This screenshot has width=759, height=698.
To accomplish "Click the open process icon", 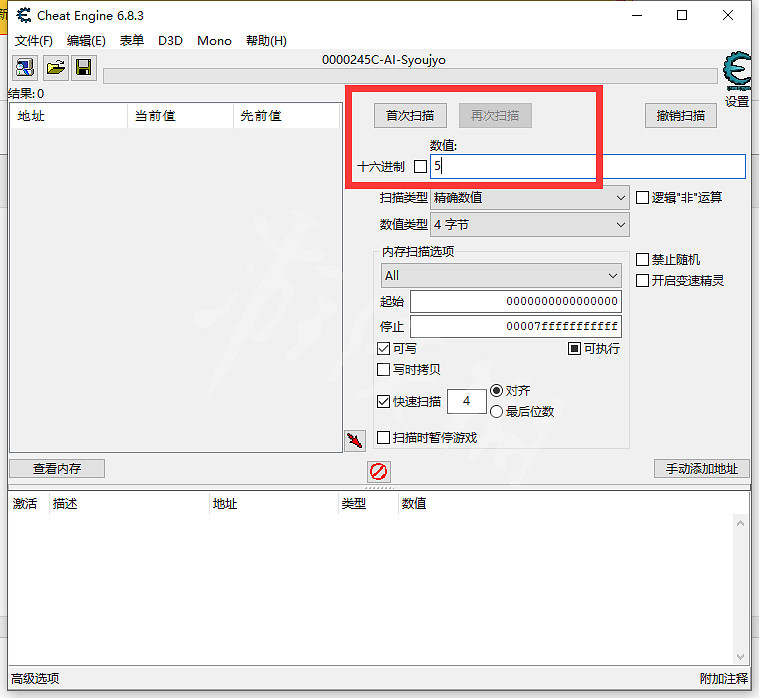I will tap(24, 68).
